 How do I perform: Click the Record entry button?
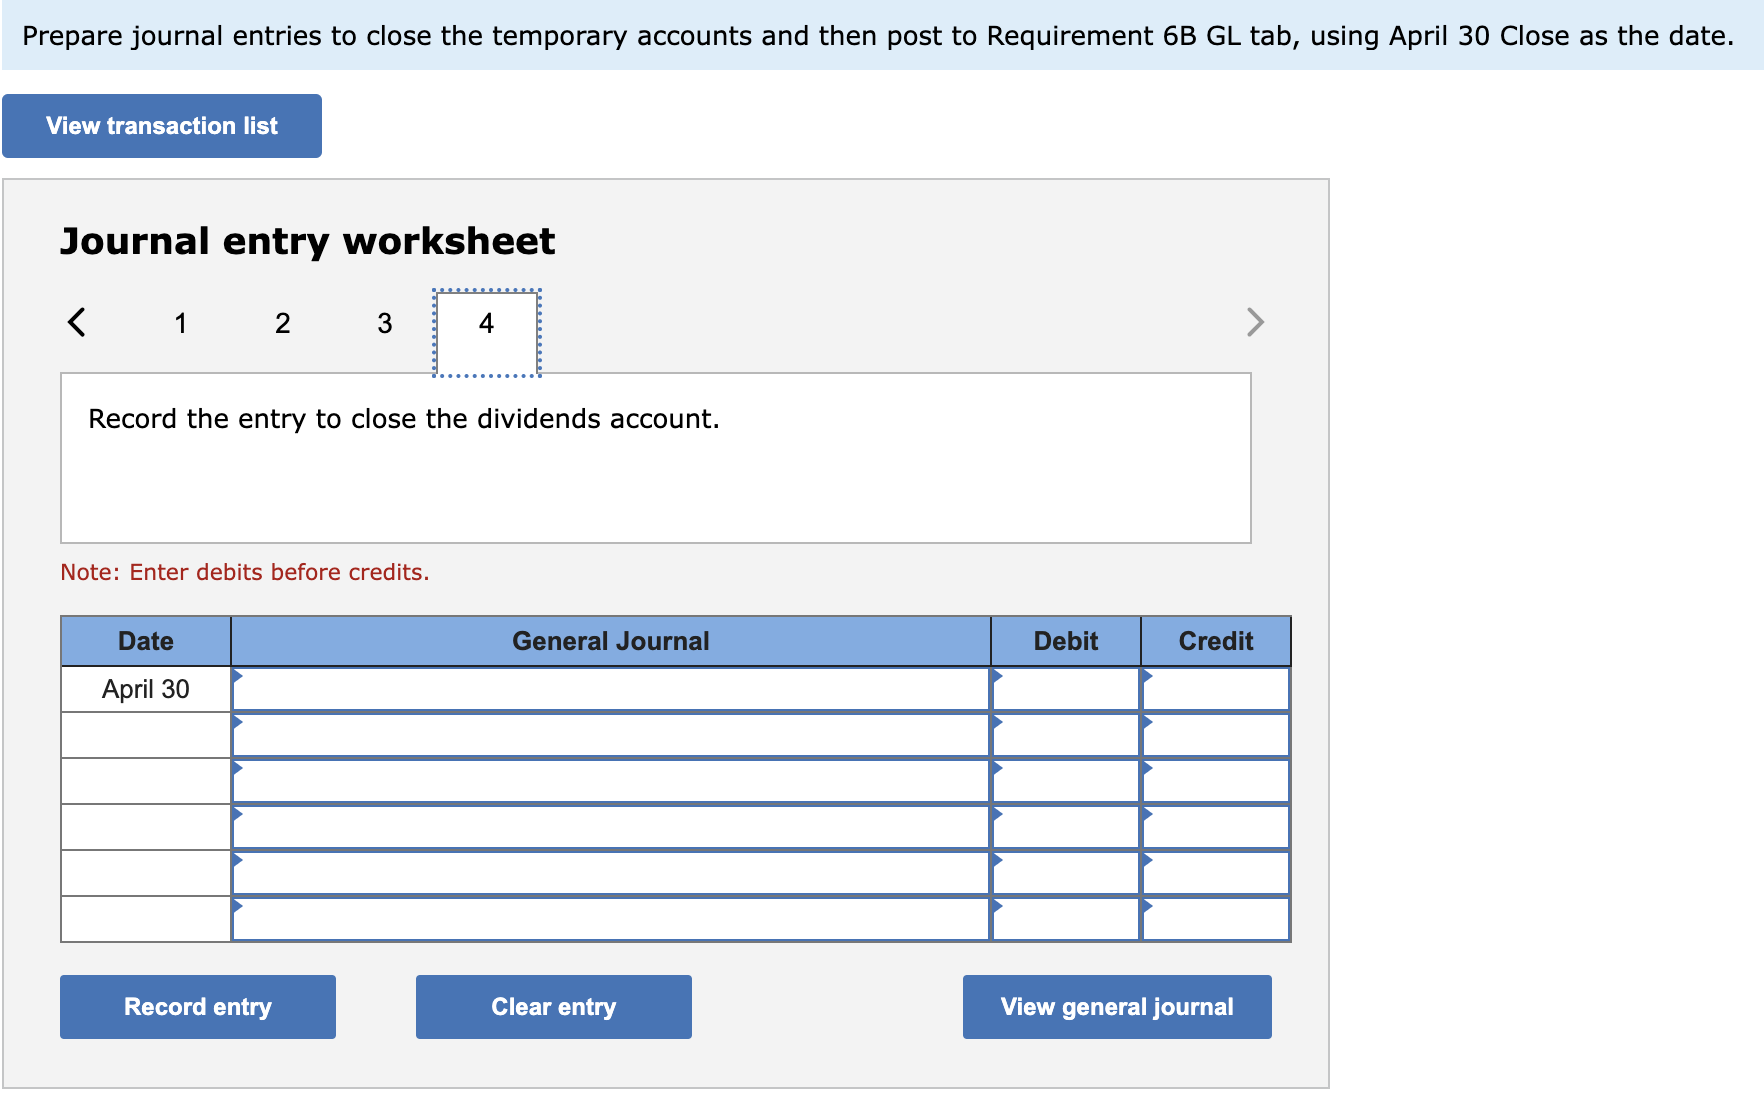pos(197,1006)
